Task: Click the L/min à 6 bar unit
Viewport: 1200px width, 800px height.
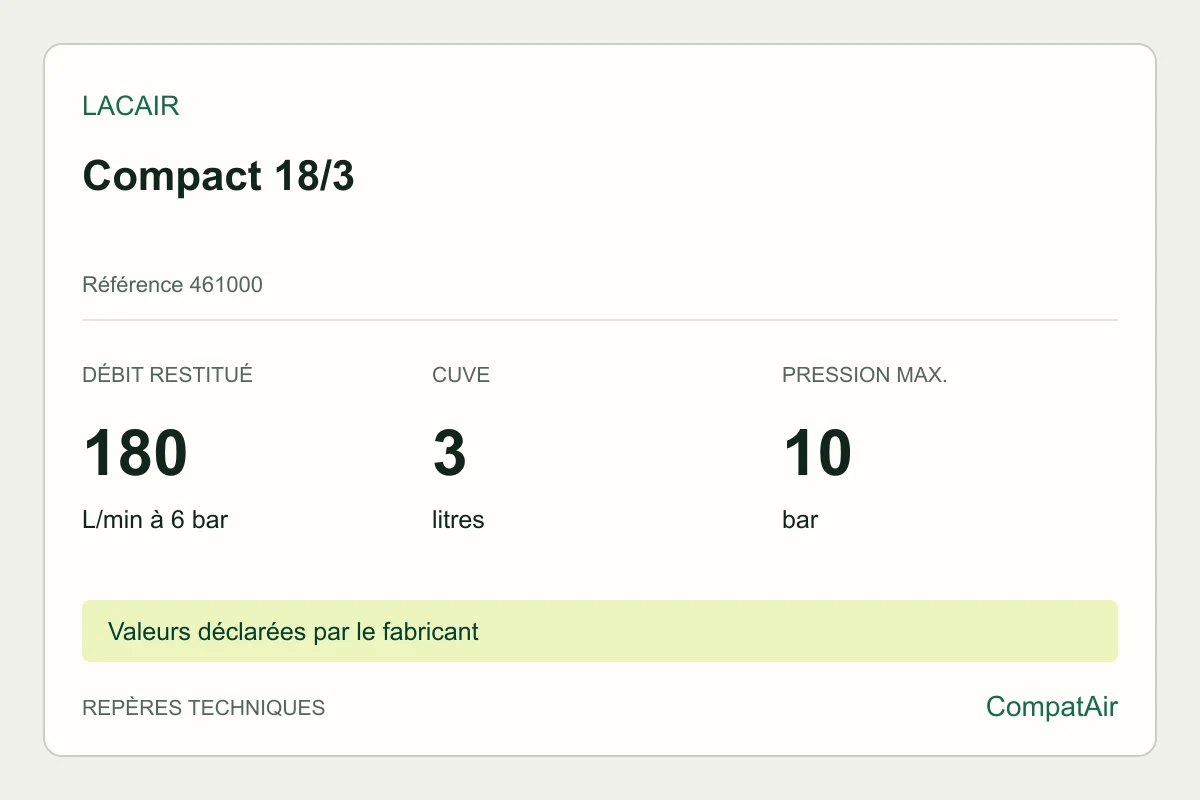Action: (155, 520)
